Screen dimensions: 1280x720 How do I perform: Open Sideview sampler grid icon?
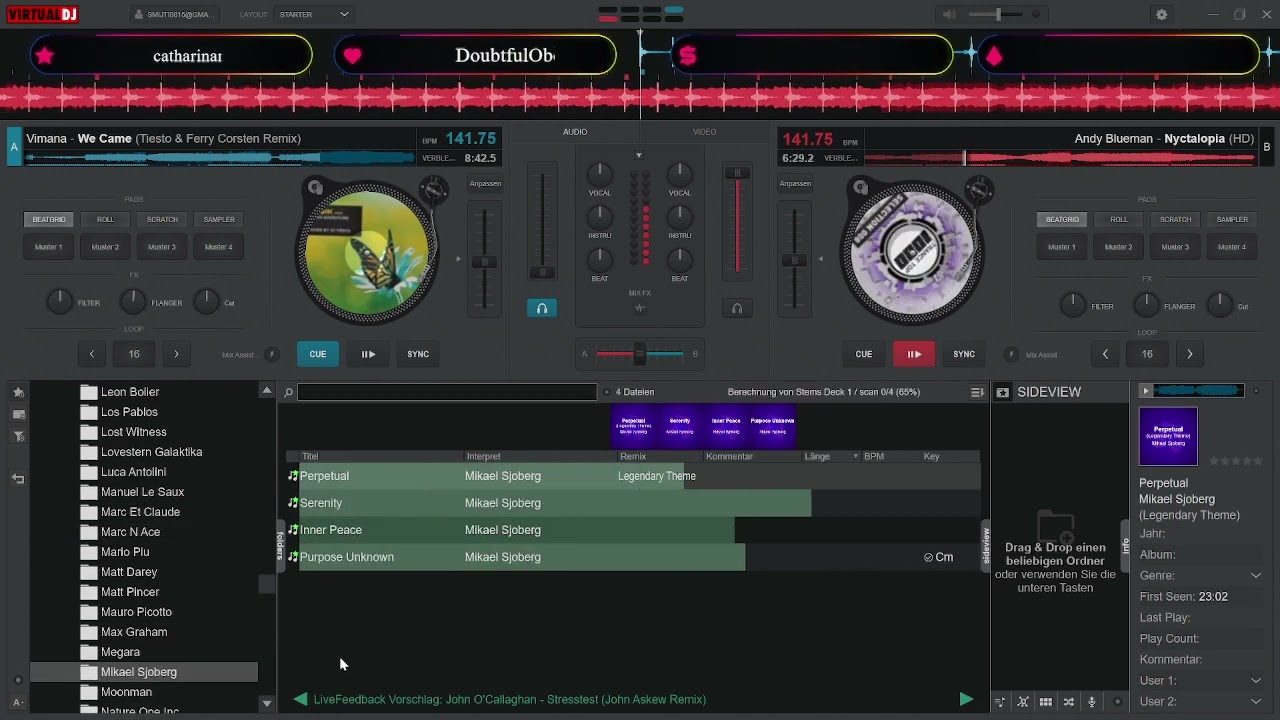[1046, 702]
